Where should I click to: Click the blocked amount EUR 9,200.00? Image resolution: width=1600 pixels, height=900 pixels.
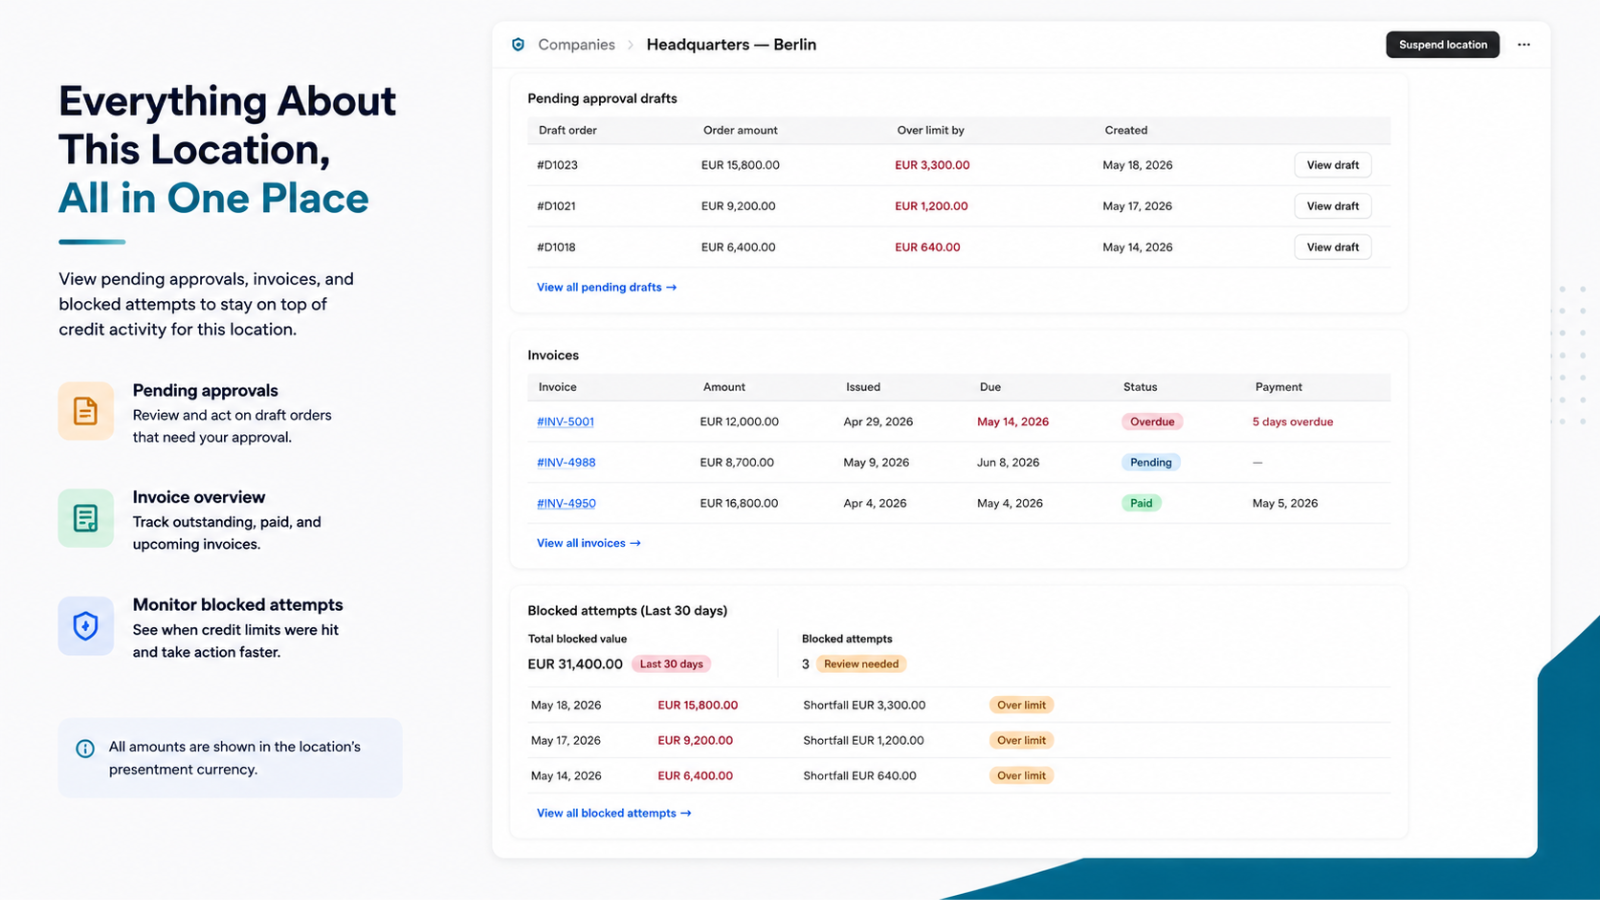point(695,741)
